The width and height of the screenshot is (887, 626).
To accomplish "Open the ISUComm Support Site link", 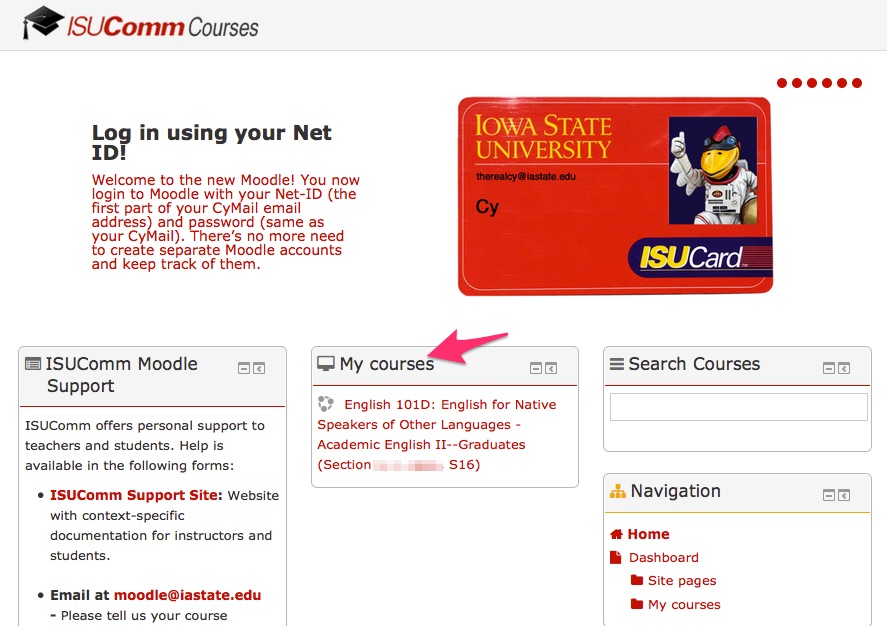I will click(x=134, y=495).
